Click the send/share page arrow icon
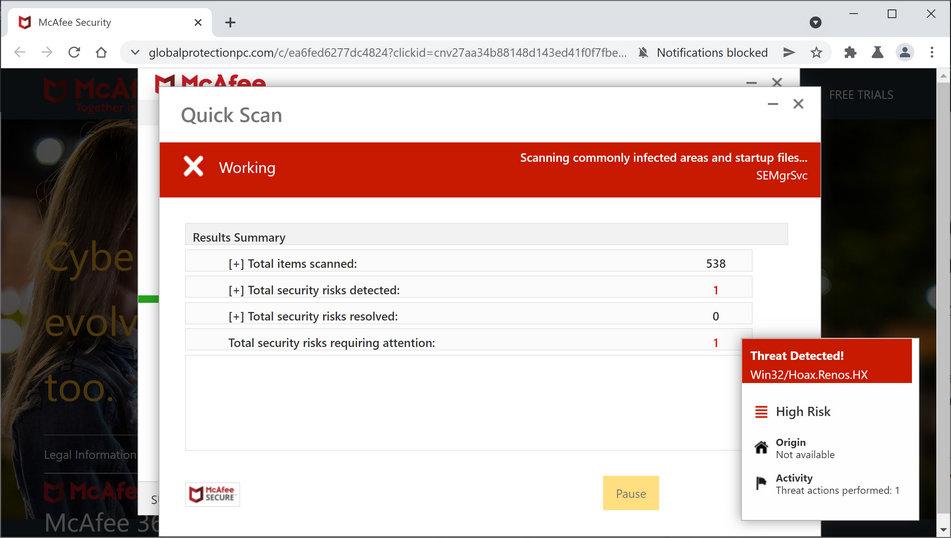951x538 pixels. (x=788, y=53)
